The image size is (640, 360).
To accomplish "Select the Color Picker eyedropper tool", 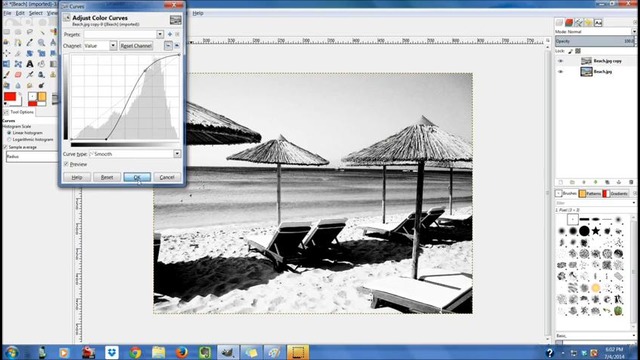I will (x=30, y=42).
